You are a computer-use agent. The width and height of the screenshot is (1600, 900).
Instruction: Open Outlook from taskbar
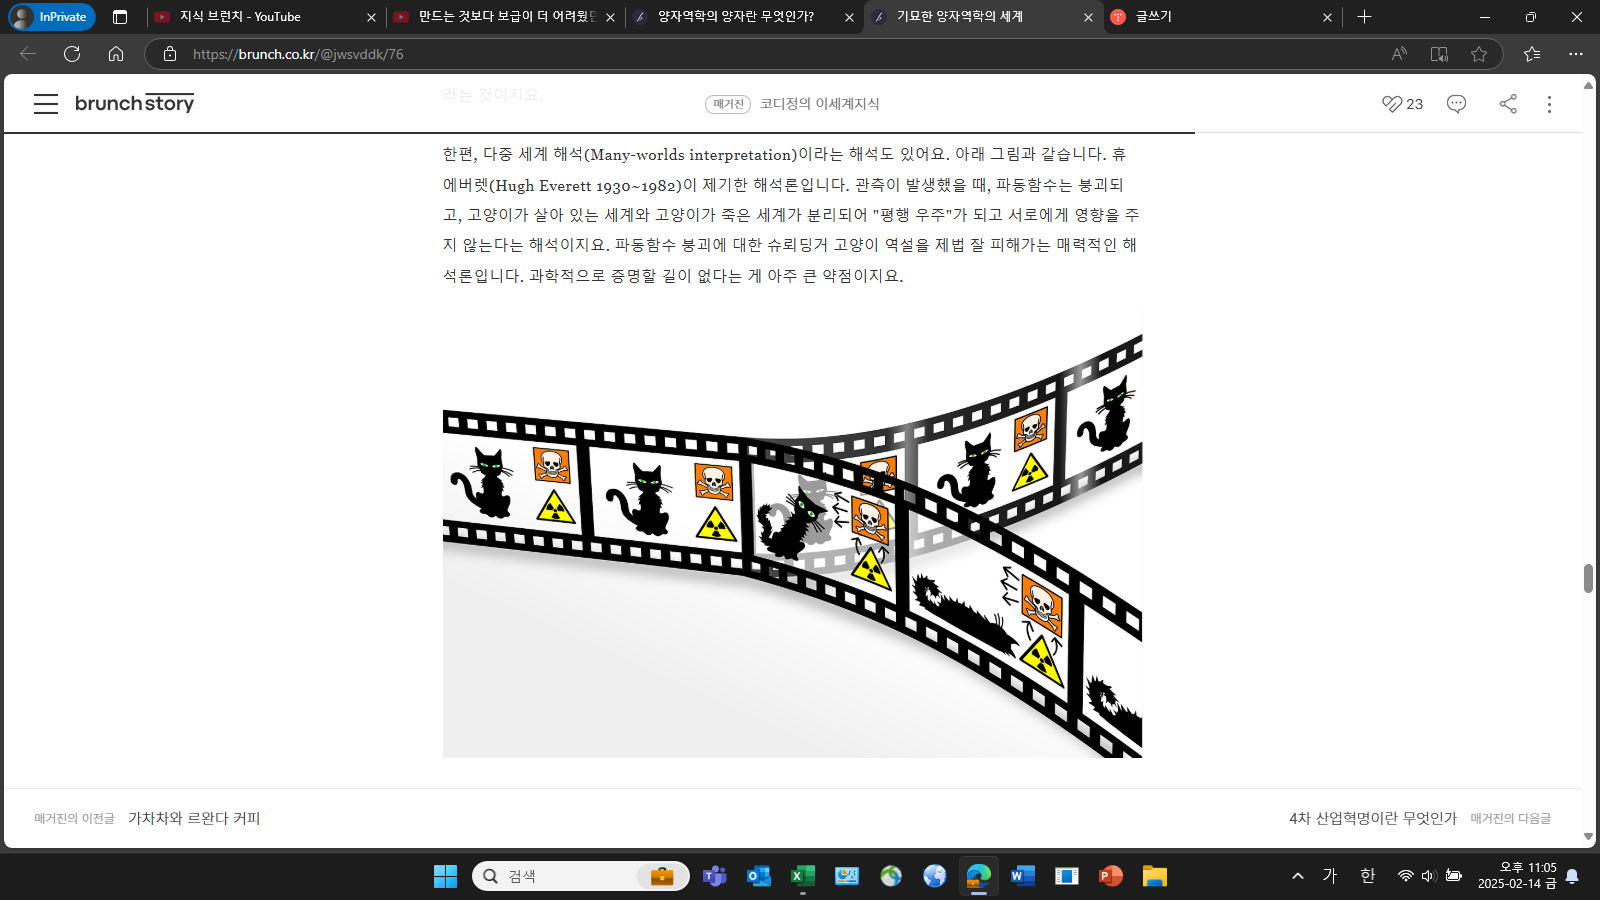[x=758, y=876]
